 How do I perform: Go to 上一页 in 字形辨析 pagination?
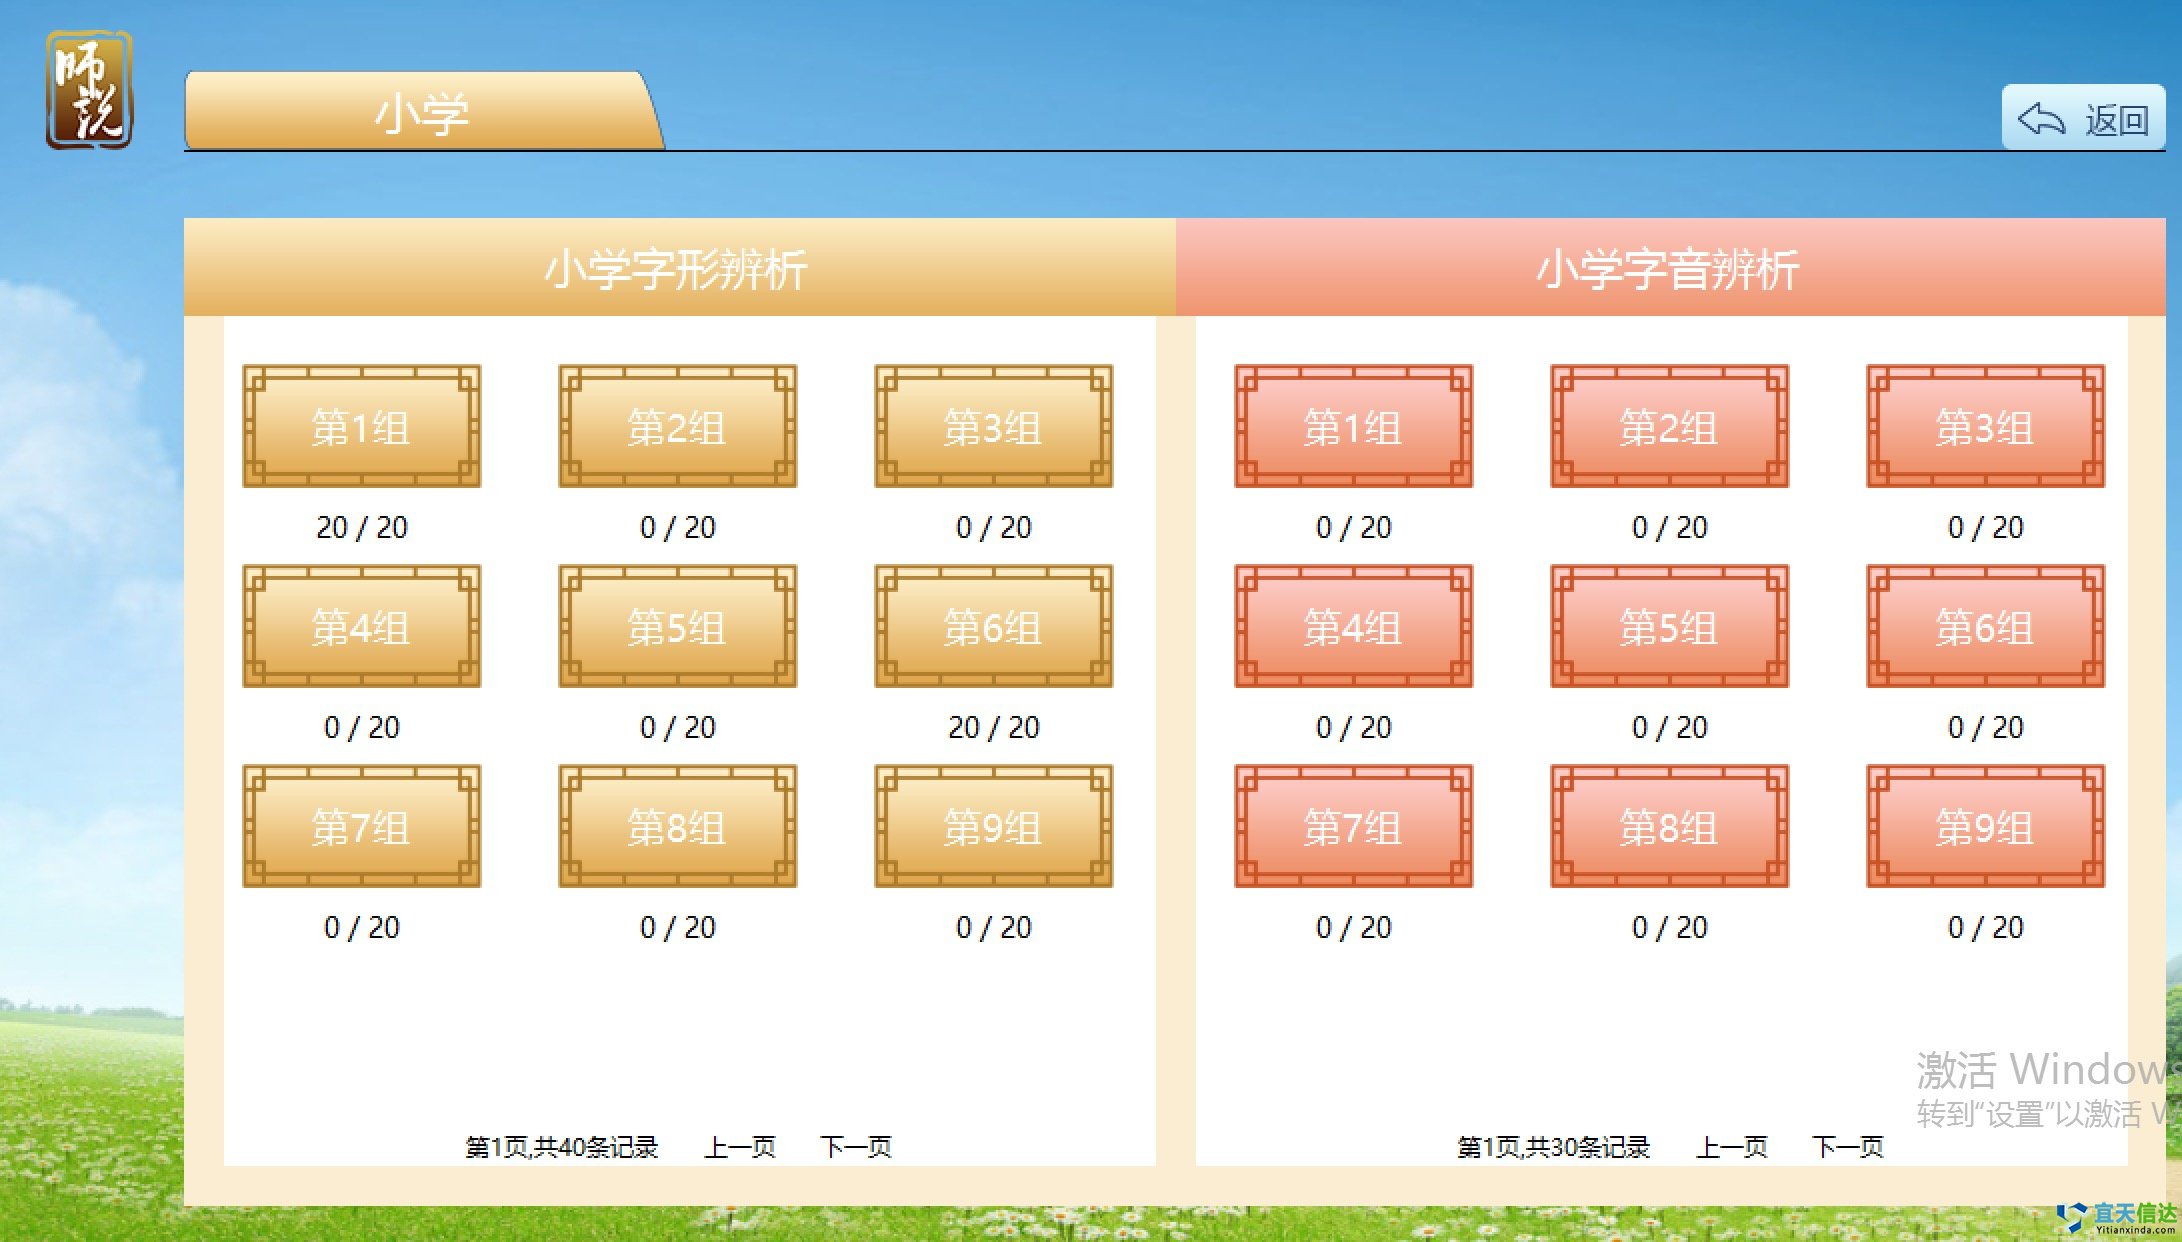coord(740,1147)
